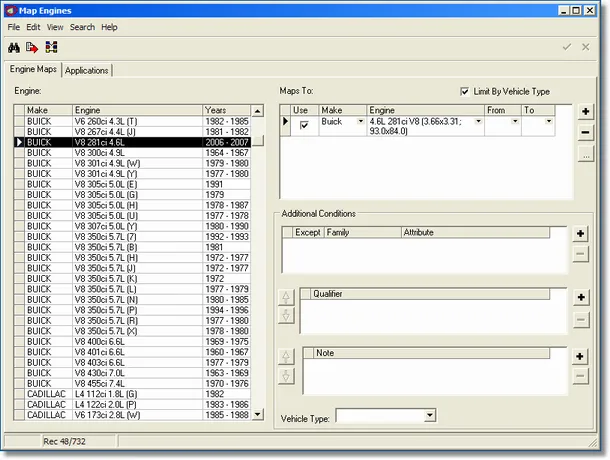This screenshot has height=460, width=610.
Task: Move Note up with arrow button
Action: 286,356
